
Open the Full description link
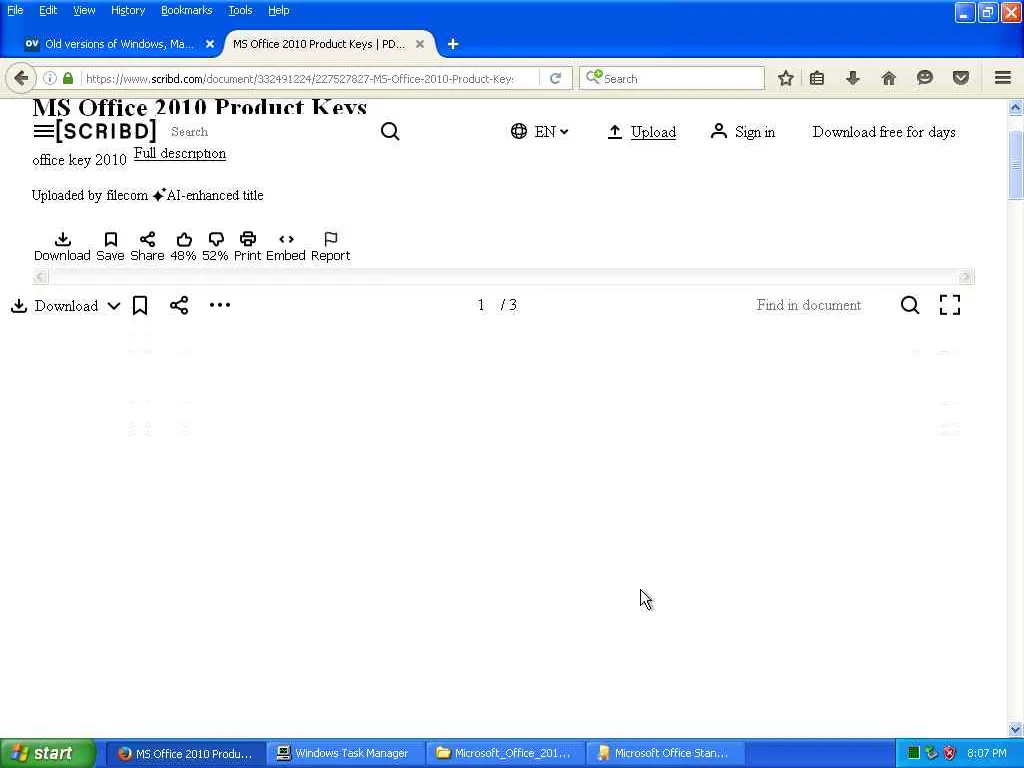tap(180, 153)
